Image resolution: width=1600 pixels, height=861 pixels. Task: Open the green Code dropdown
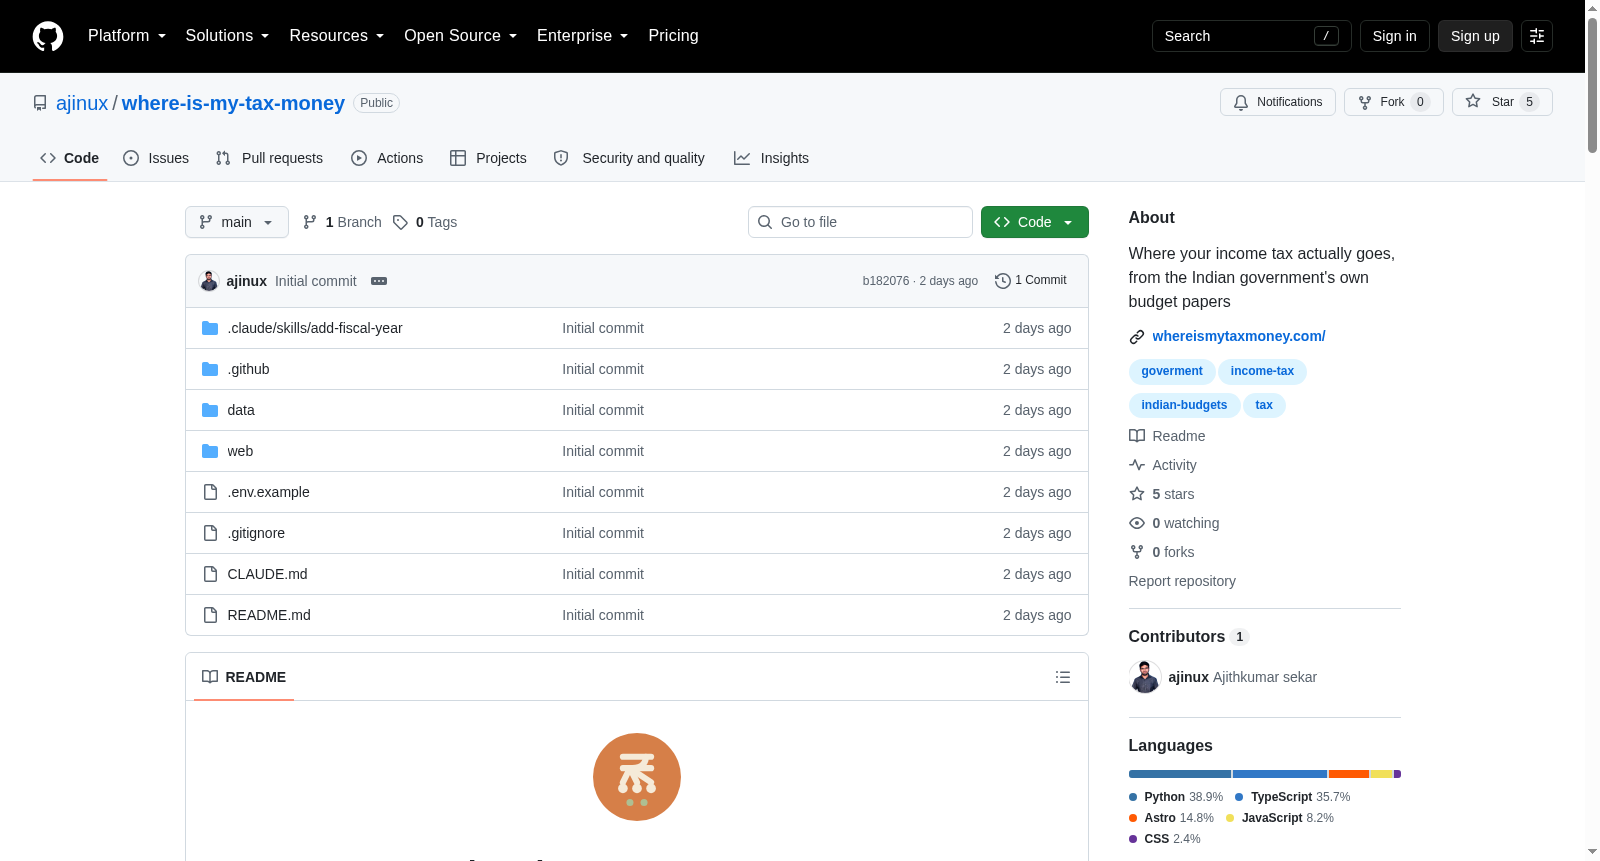pos(1035,222)
